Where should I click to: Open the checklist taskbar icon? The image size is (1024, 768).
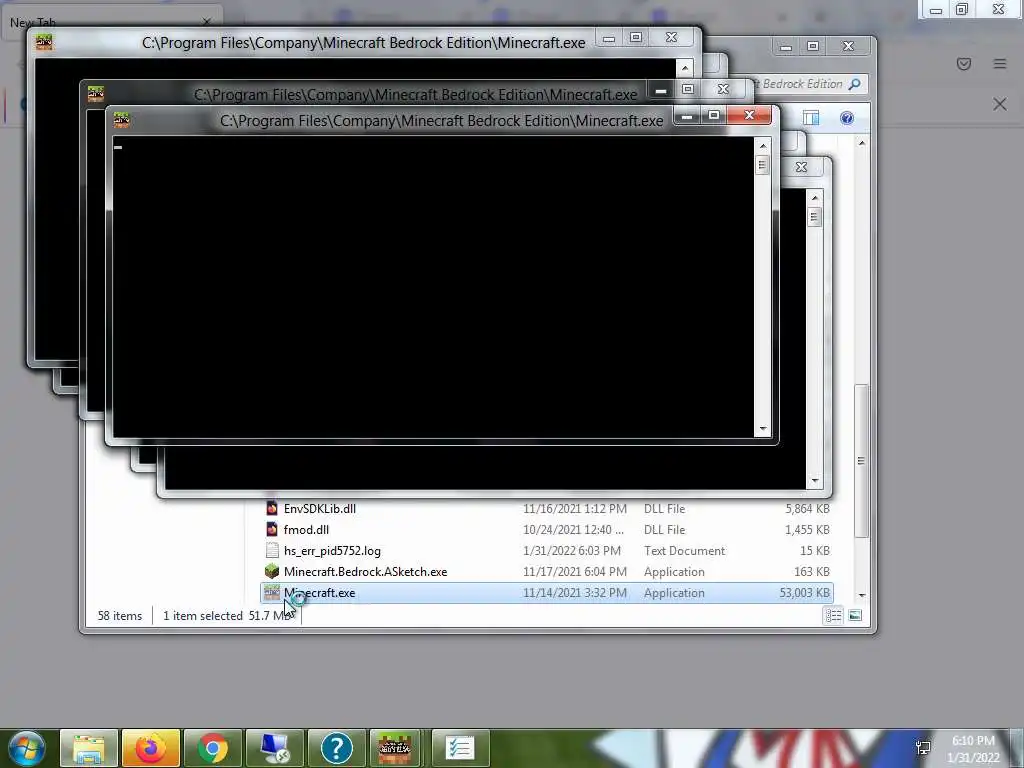coord(460,748)
